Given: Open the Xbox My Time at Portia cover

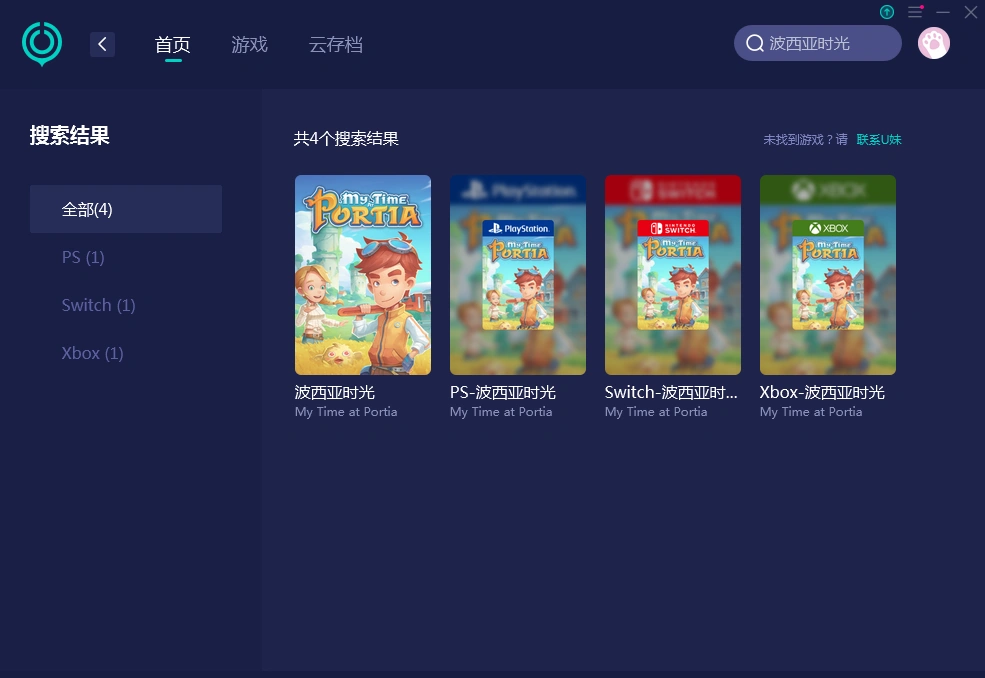Looking at the screenshot, I should point(828,275).
